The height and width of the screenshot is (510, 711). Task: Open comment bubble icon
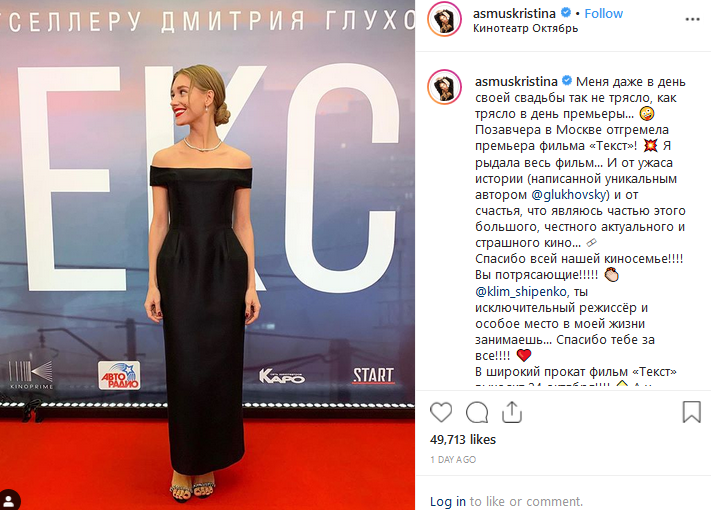(477, 412)
